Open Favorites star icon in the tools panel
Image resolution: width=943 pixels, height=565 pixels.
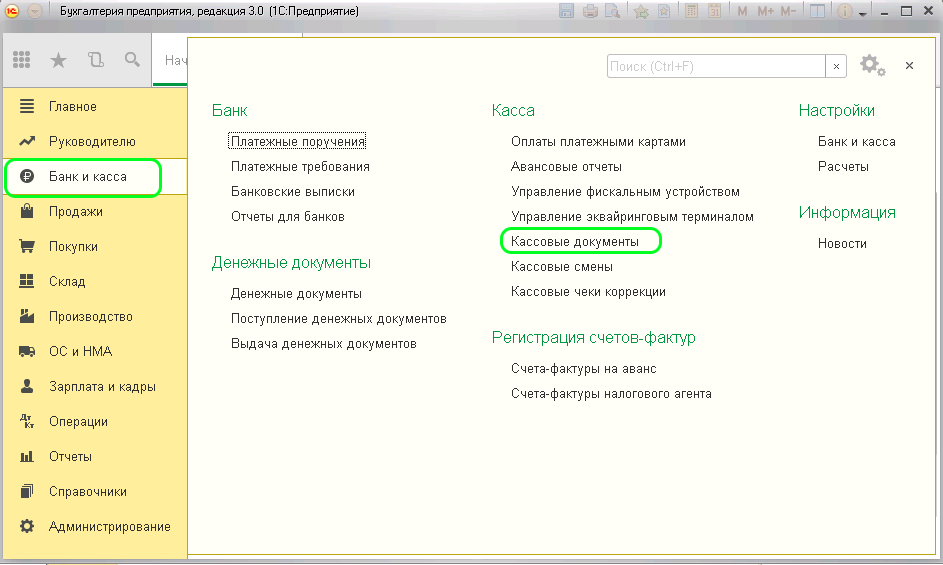click(59, 60)
